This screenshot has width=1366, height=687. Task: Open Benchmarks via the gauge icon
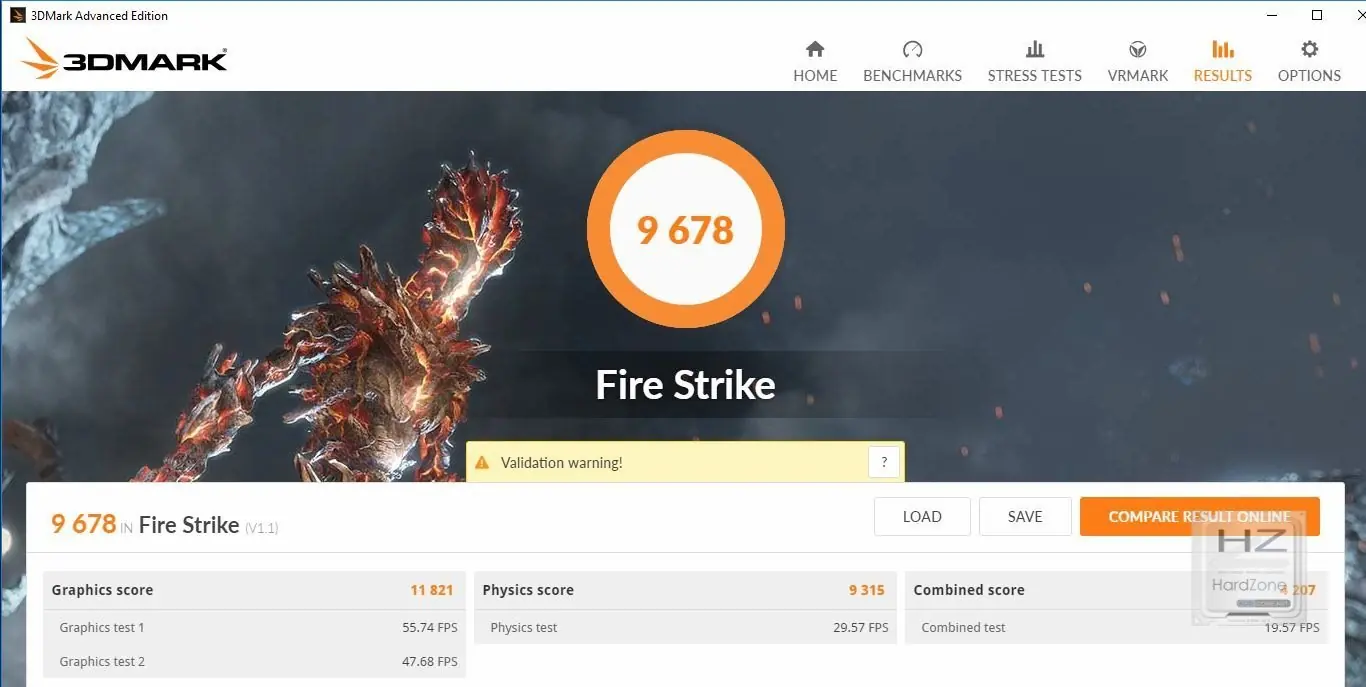pyautogui.click(x=912, y=49)
